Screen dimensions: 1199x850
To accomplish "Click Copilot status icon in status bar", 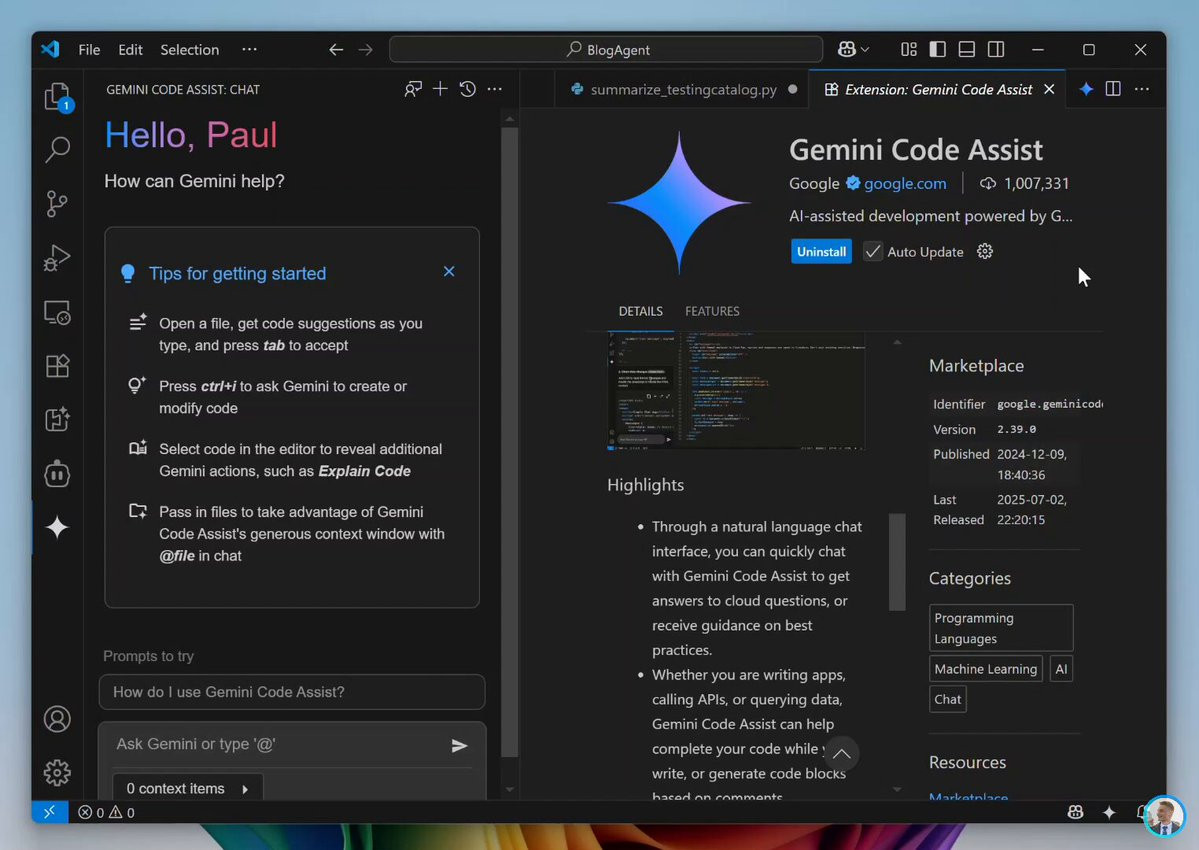I will pyautogui.click(x=1075, y=813).
